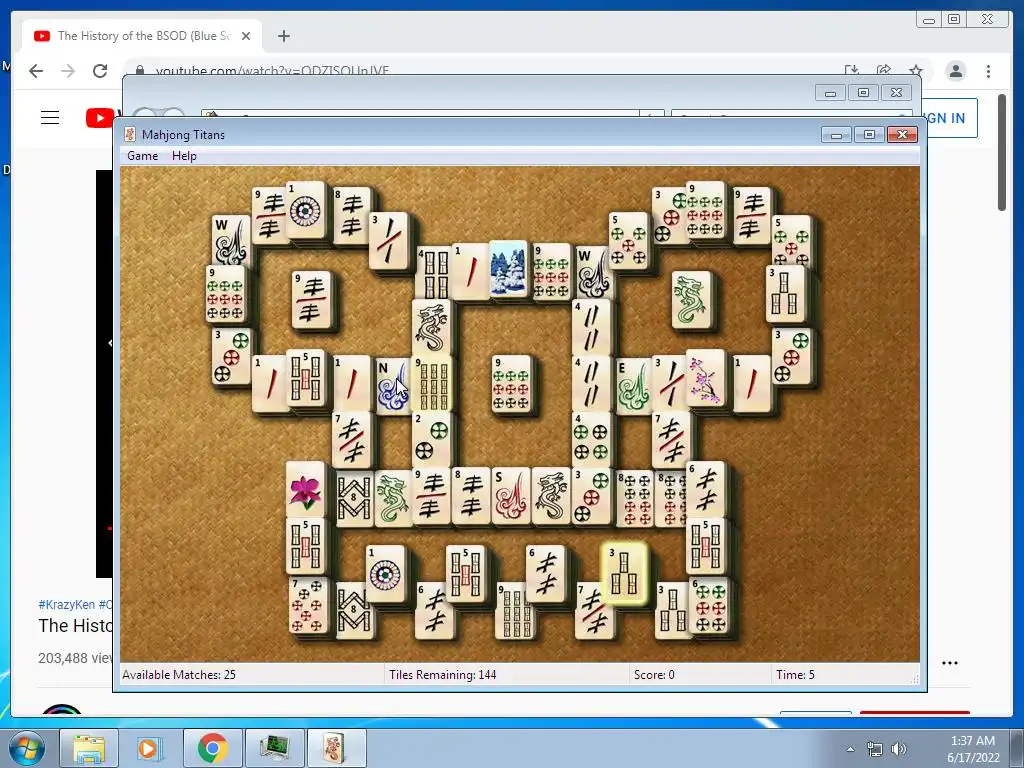
Task: Click the Score: 0 status text
Action: (654, 675)
